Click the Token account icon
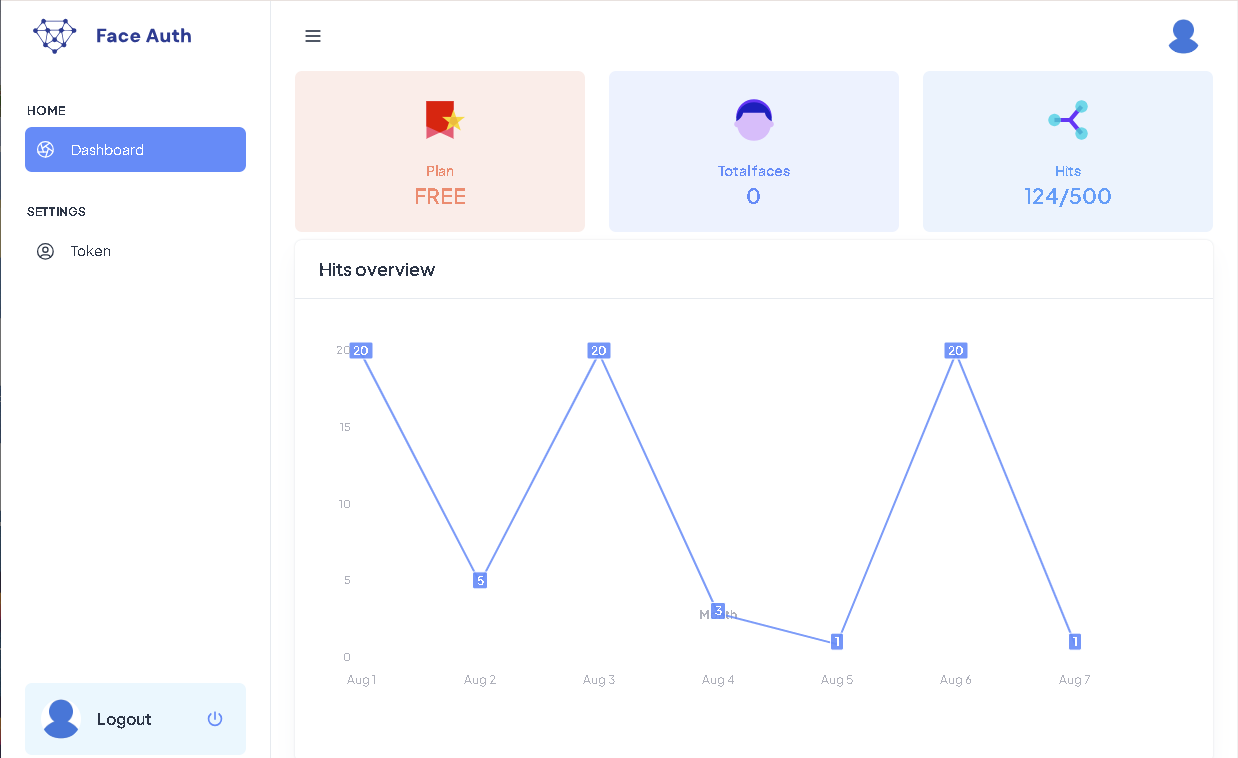Viewport: 1238px width, 758px height. pos(44,251)
